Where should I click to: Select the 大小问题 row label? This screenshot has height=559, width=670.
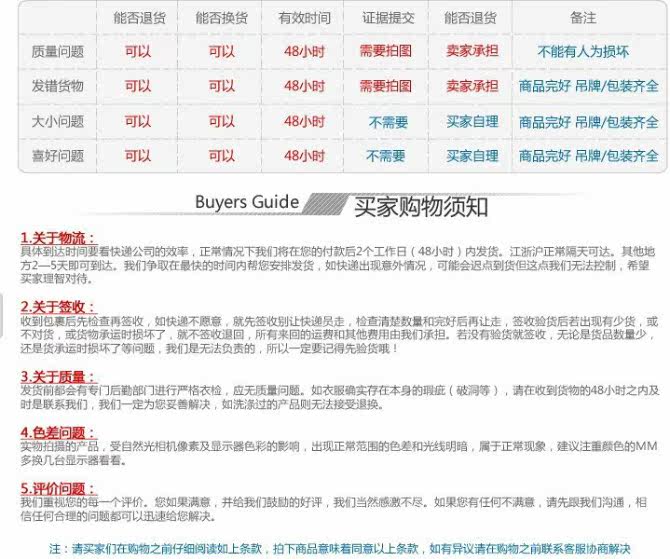point(58,121)
